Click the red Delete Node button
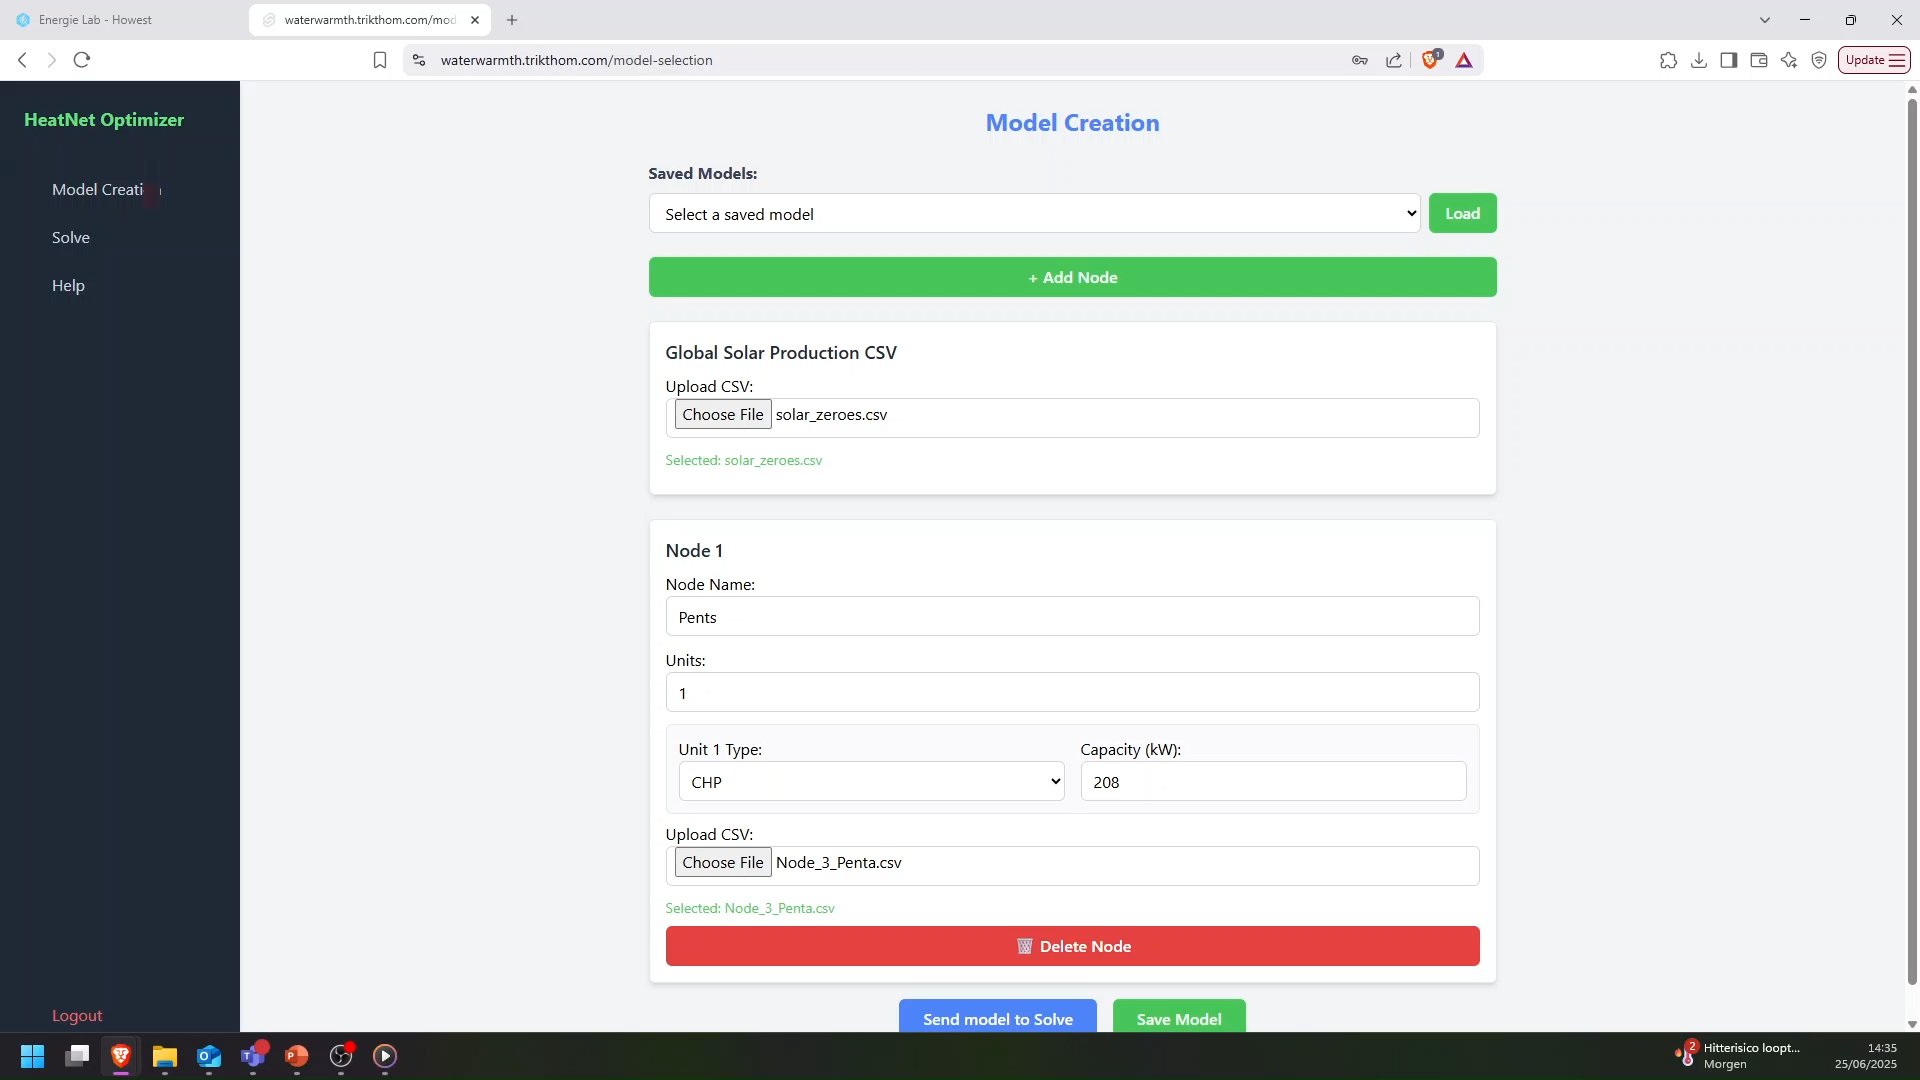Image resolution: width=1920 pixels, height=1080 pixels. pyautogui.click(x=1072, y=946)
